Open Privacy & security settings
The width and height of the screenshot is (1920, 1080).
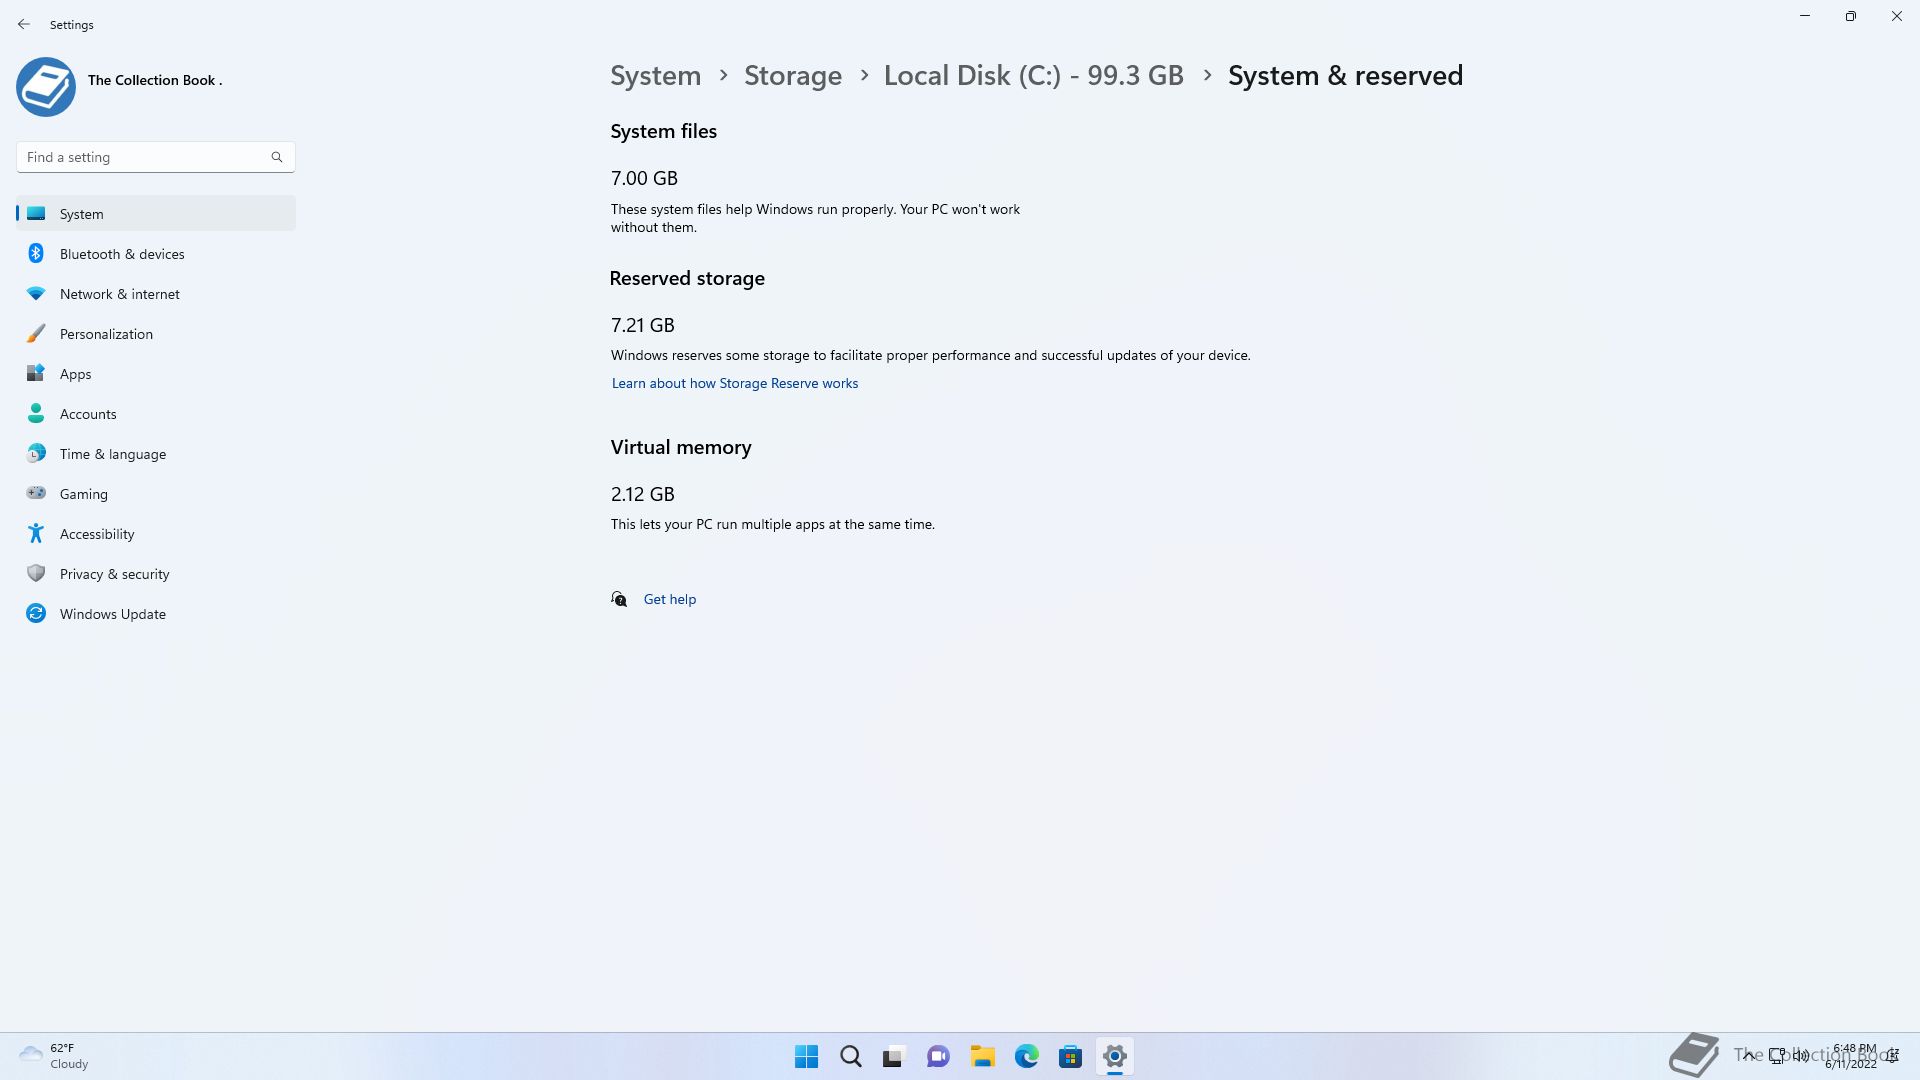(114, 574)
